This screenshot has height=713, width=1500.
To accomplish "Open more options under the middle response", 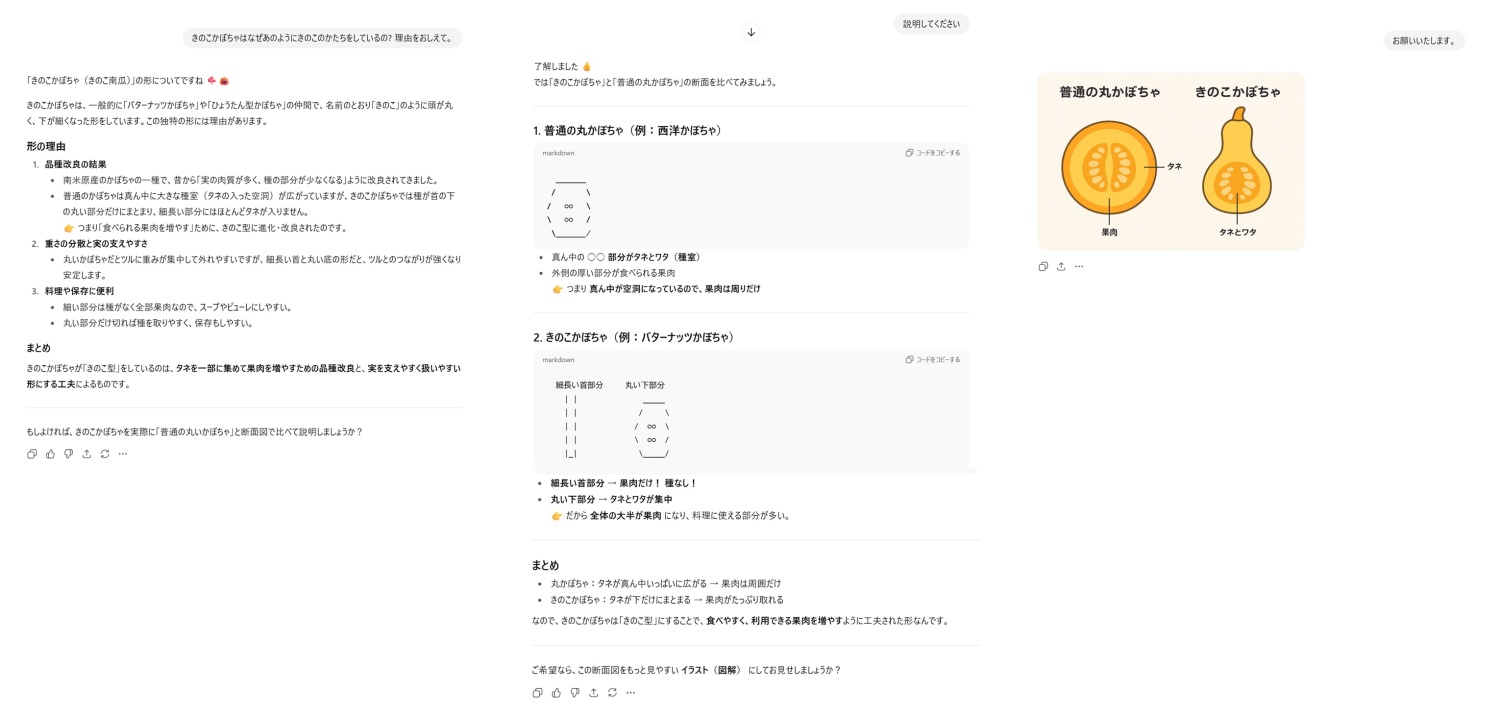I will [x=630, y=693].
